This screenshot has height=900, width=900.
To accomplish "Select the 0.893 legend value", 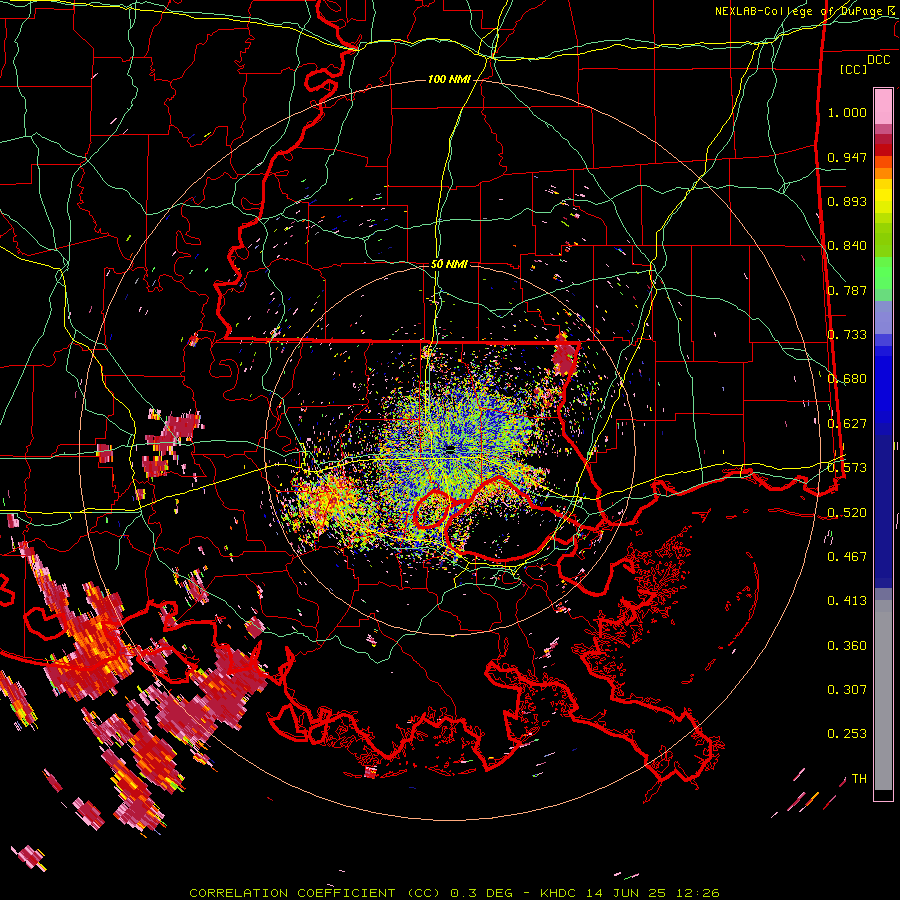I will coord(847,201).
